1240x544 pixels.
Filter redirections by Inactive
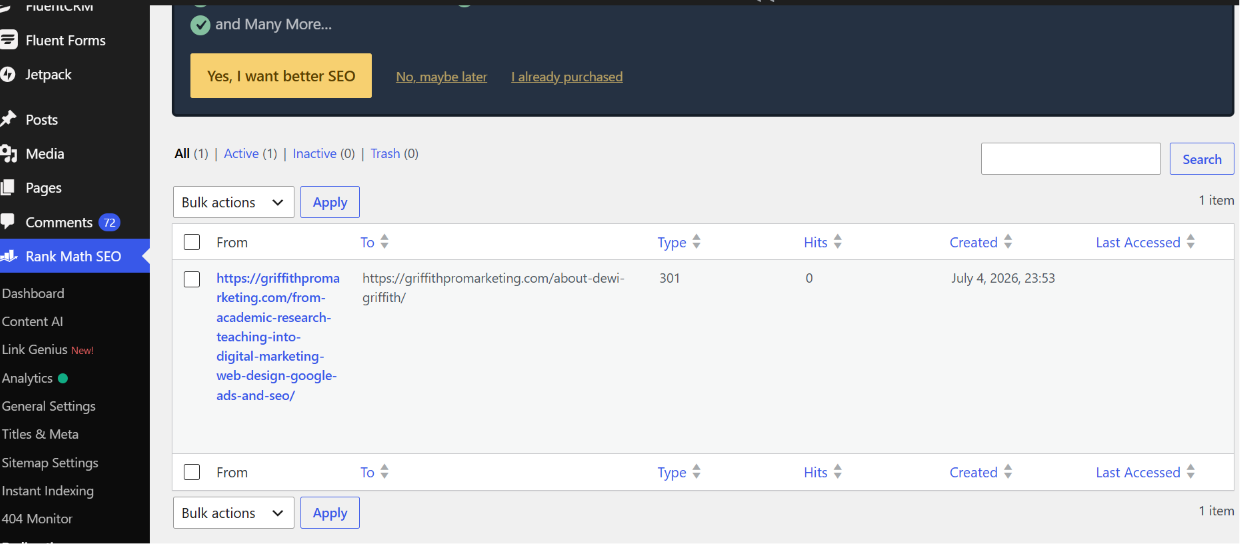[x=315, y=153]
